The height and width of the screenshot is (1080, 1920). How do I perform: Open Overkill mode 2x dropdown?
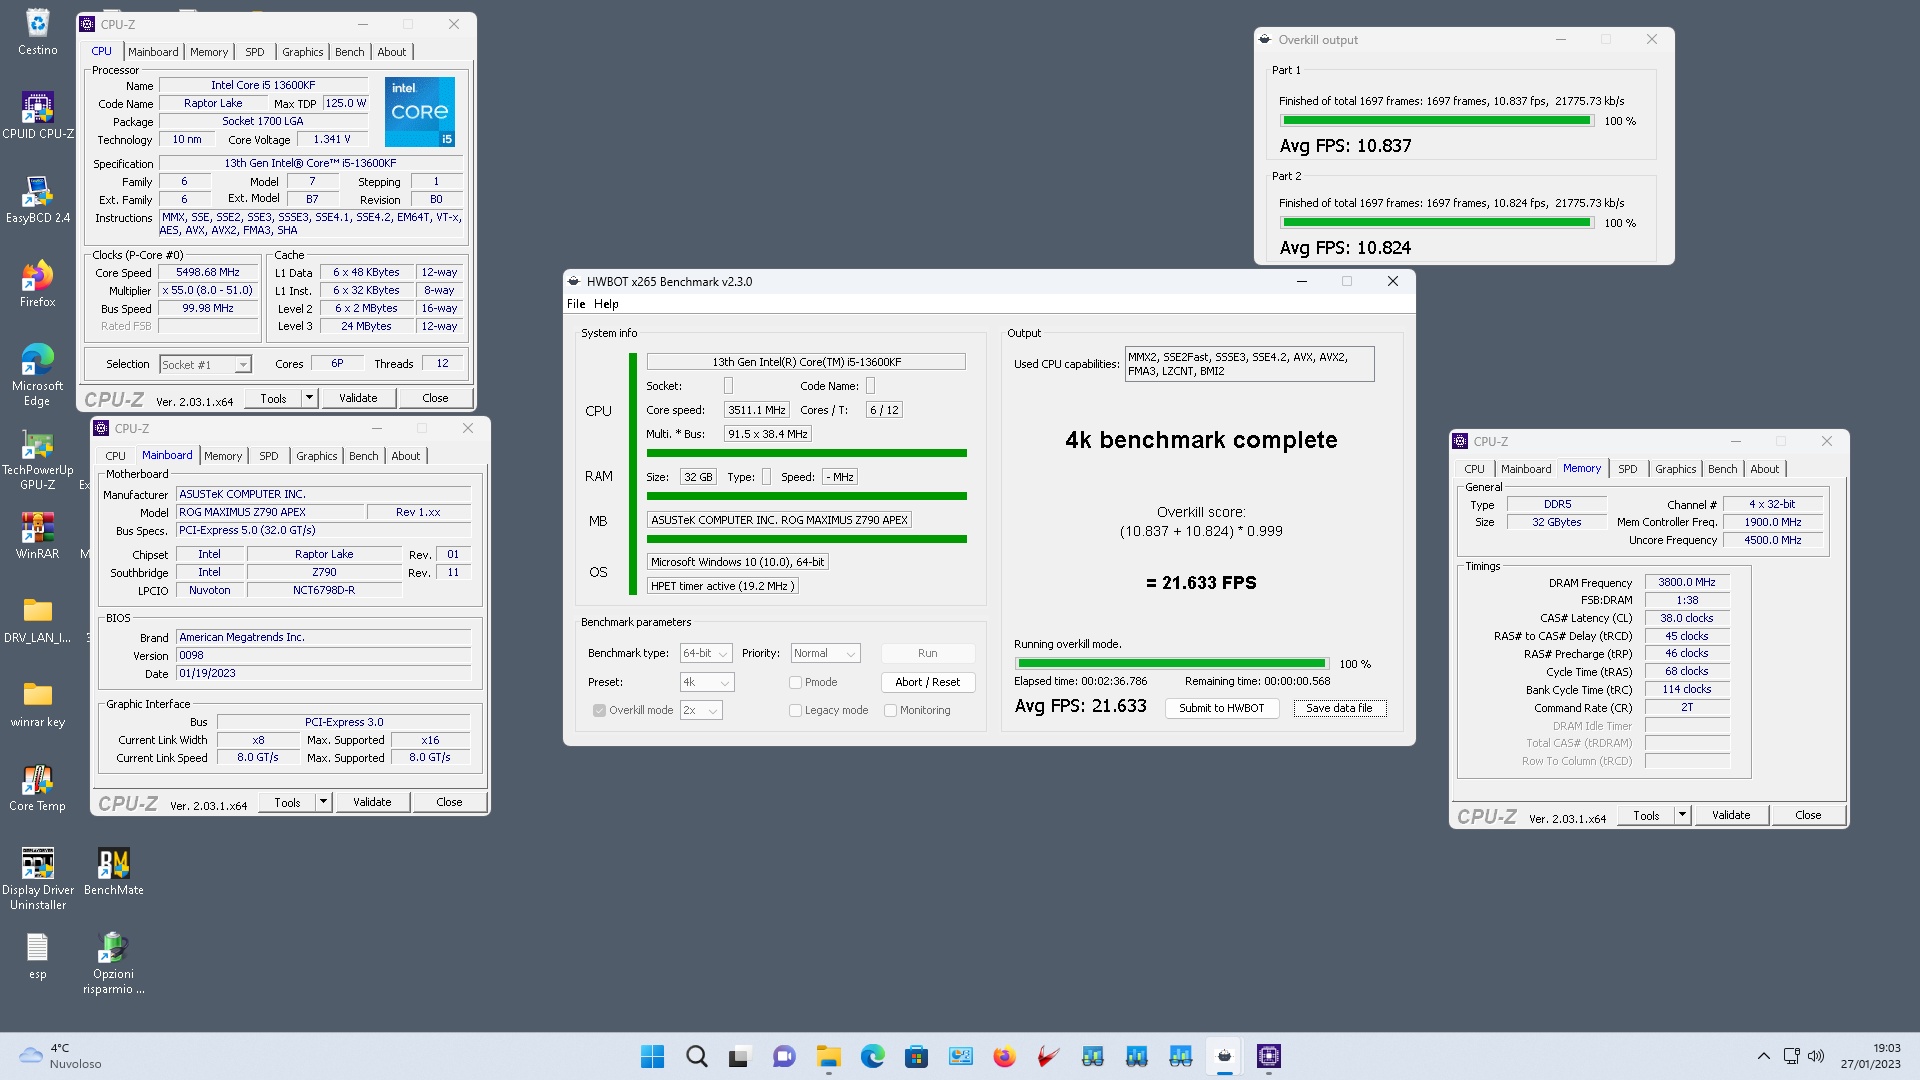[701, 710]
